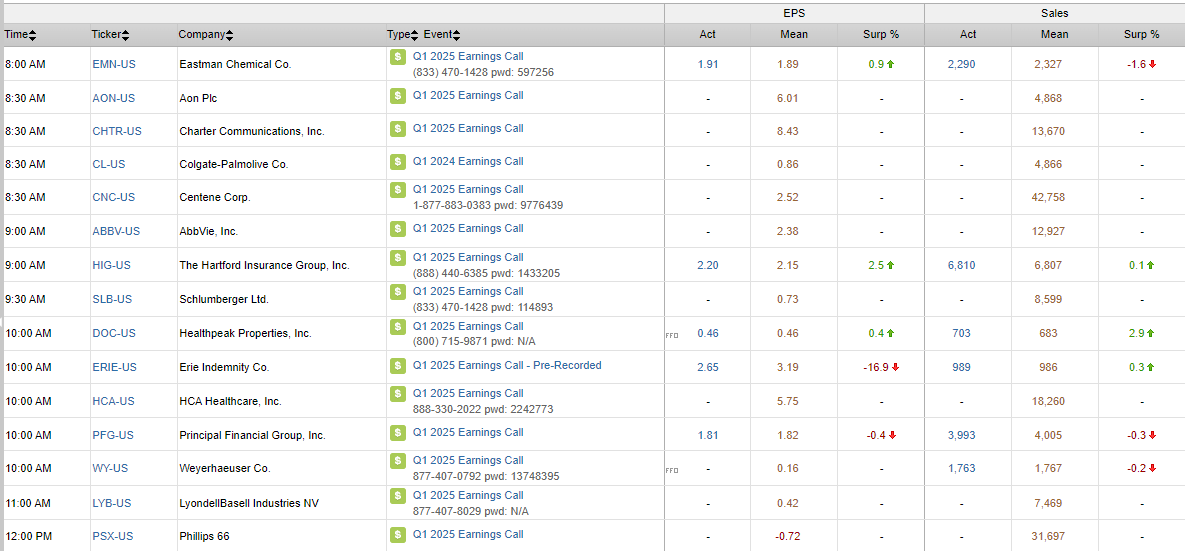Open the PFG-US ticker link

(x=113, y=435)
